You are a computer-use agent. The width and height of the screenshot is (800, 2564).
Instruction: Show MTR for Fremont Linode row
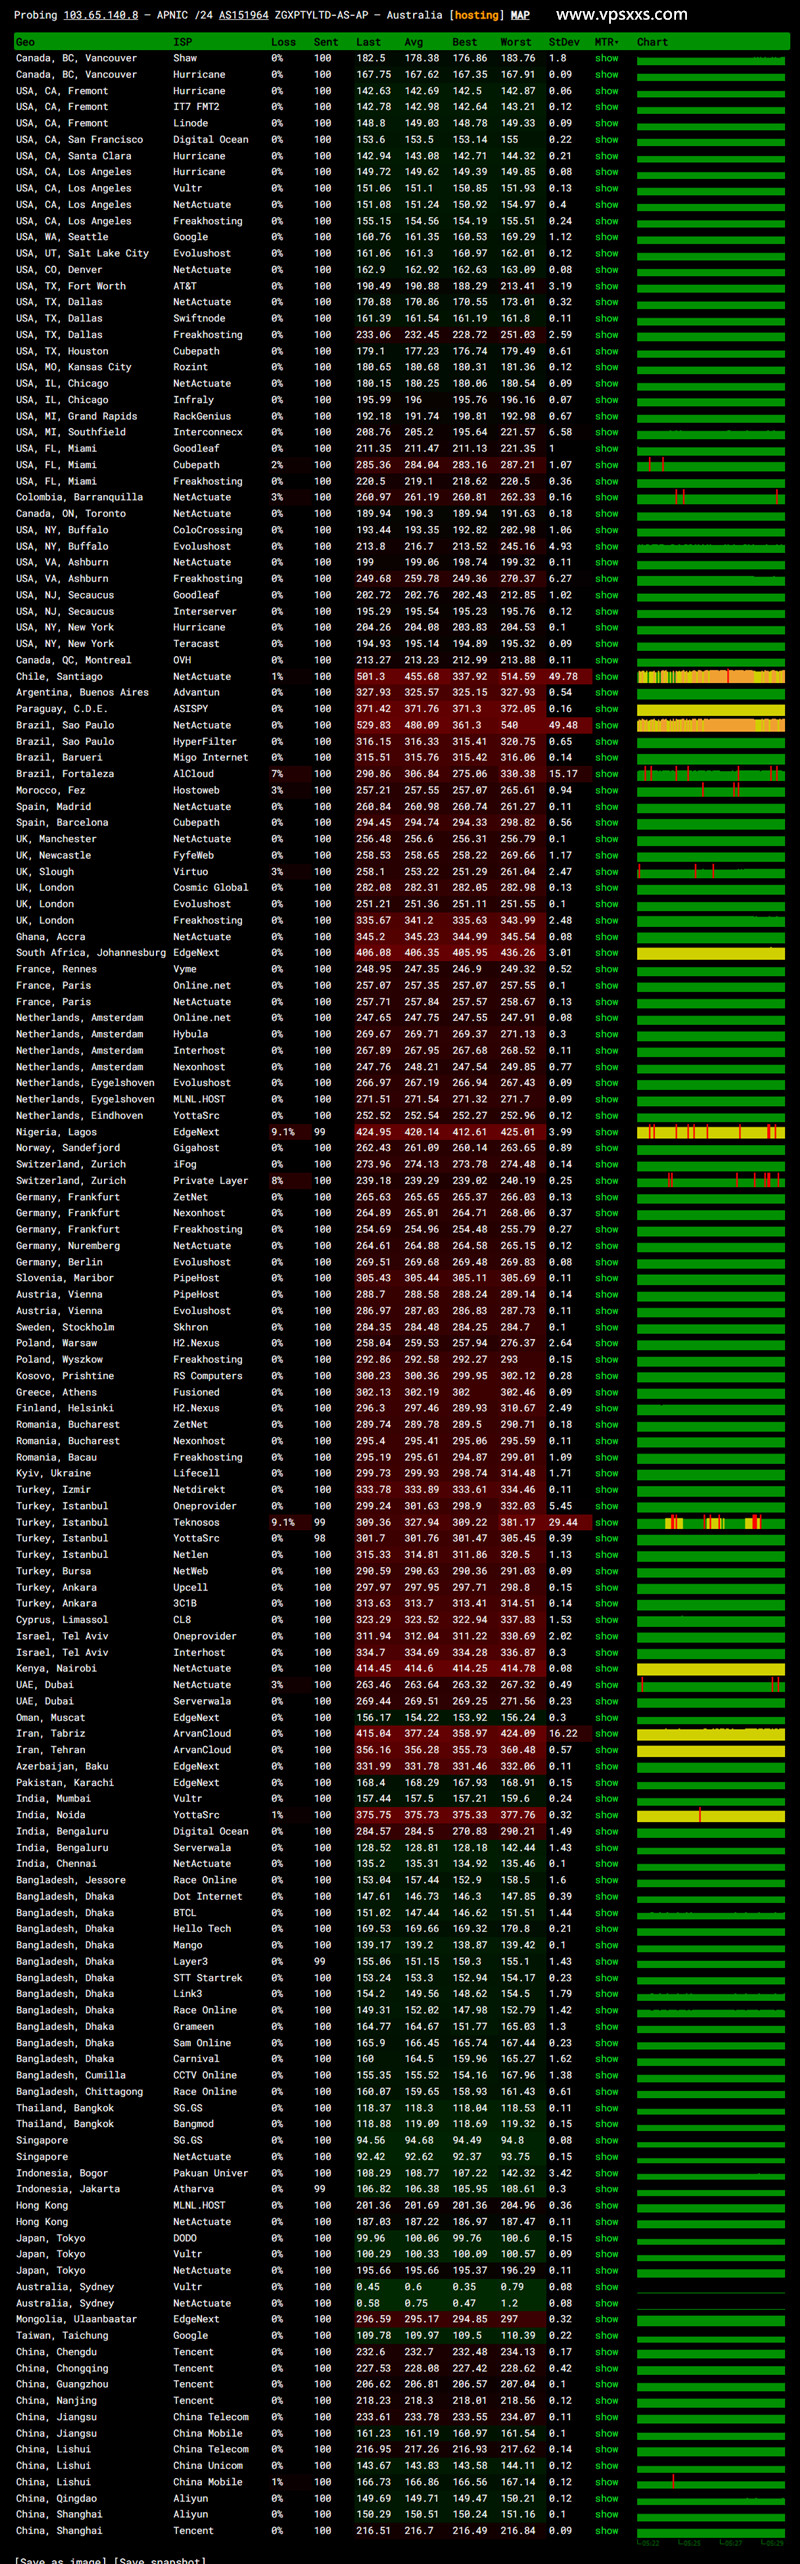(606, 123)
